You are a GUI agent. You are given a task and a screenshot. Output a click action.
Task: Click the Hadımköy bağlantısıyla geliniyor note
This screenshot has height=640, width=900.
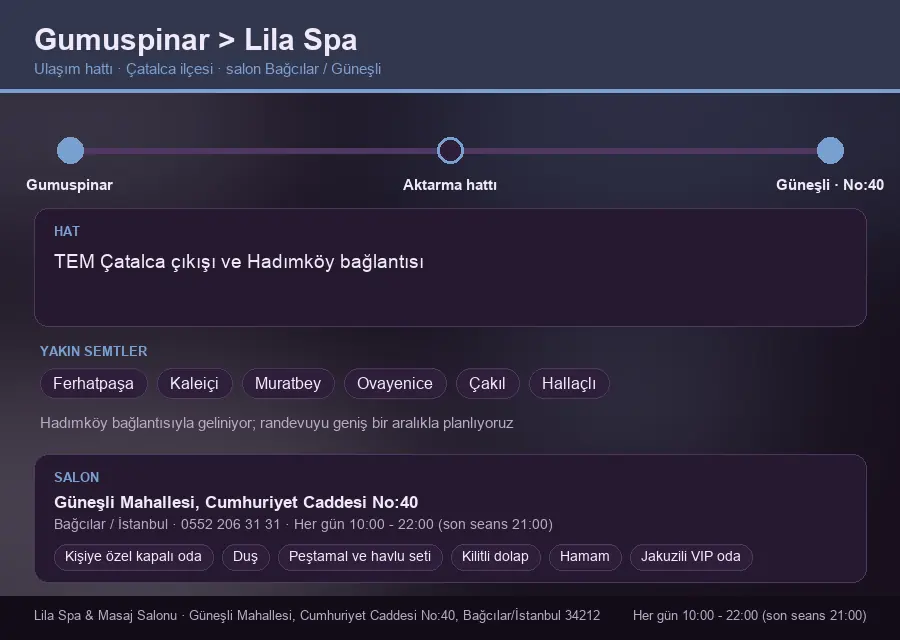pyautogui.click(x=277, y=423)
